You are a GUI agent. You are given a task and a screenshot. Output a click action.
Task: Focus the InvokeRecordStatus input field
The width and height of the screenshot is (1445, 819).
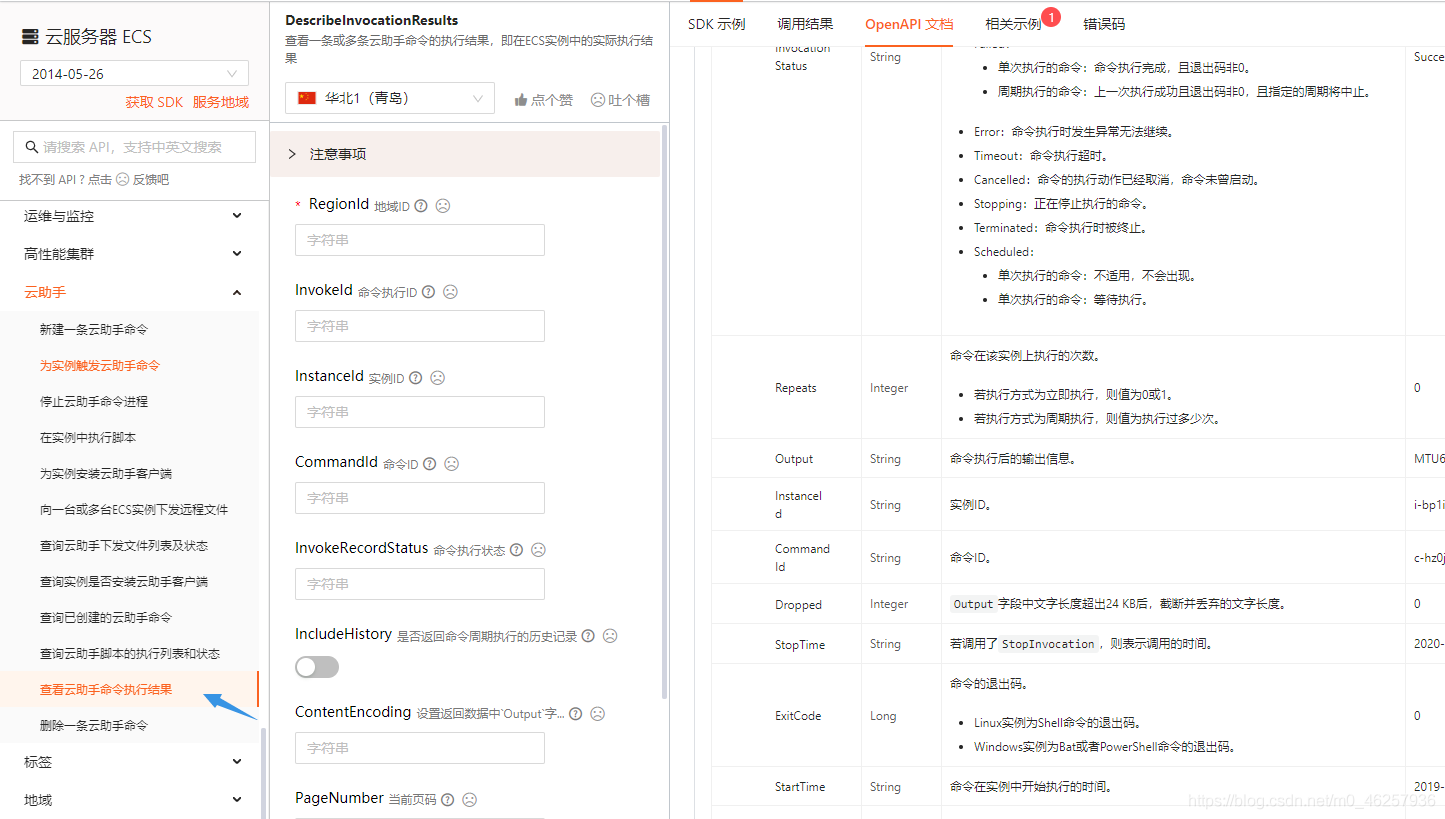(420, 584)
